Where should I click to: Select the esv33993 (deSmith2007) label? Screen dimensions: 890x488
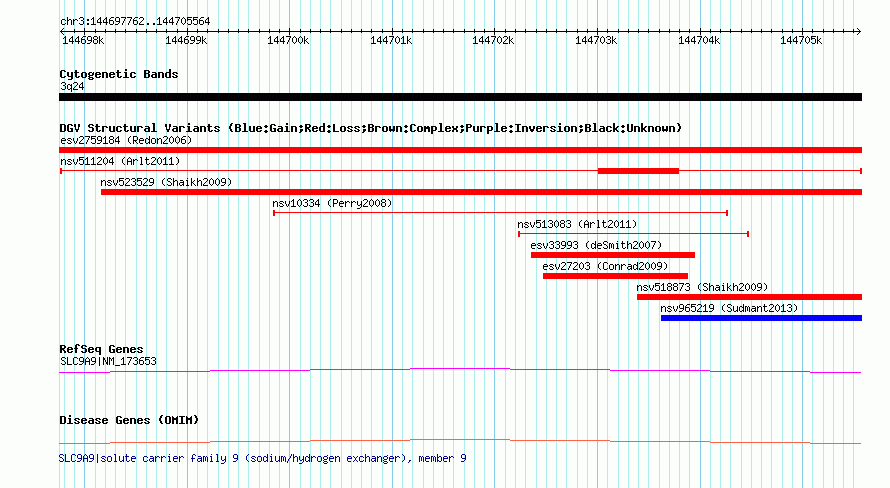[596, 245]
